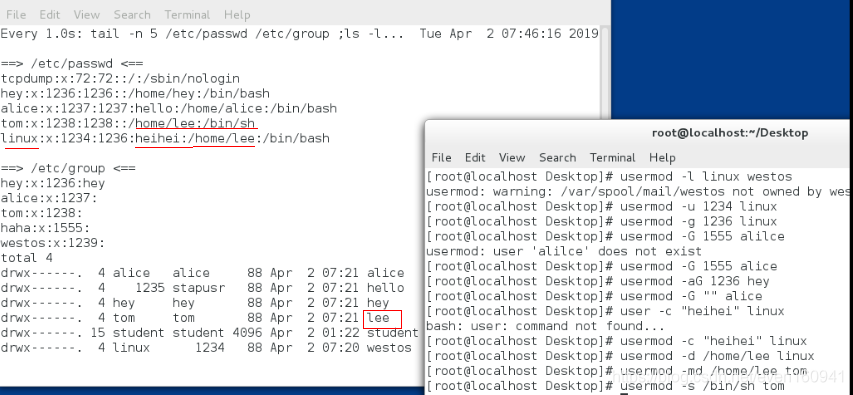Click the tcpdump:x:72:72 passwd line
Image resolution: width=853 pixels, height=395 pixels.
click(x=120, y=78)
